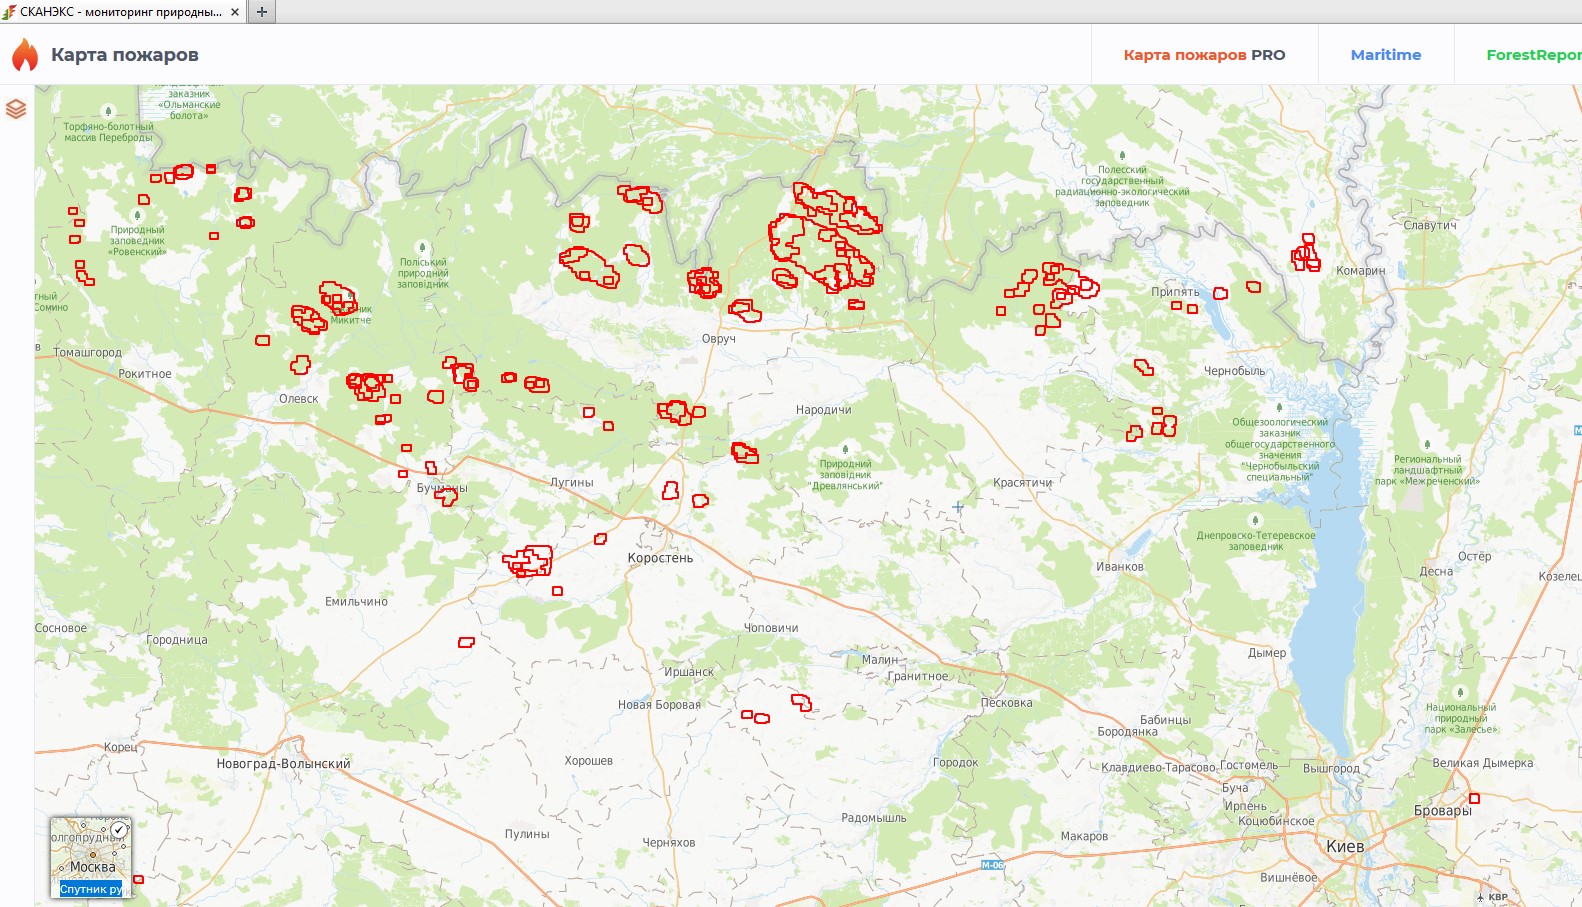Click the Поліський заповідник tree marker

[422, 247]
